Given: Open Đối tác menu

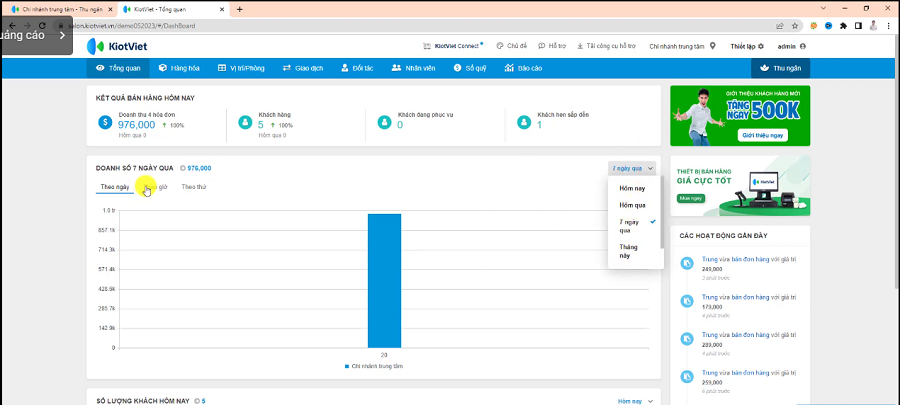Looking at the screenshot, I should (x=357, y=68).
